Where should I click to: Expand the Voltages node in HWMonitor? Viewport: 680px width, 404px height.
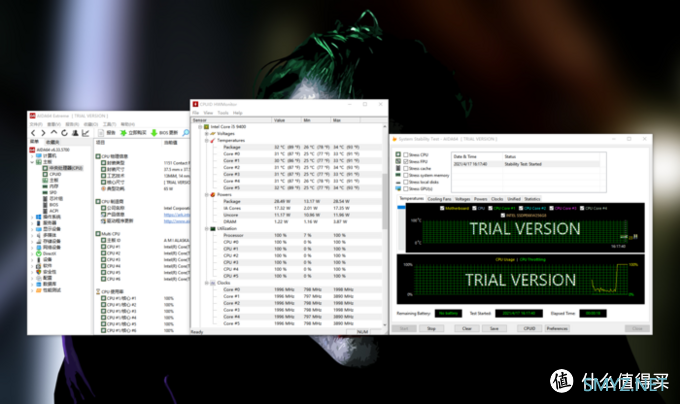206,134
